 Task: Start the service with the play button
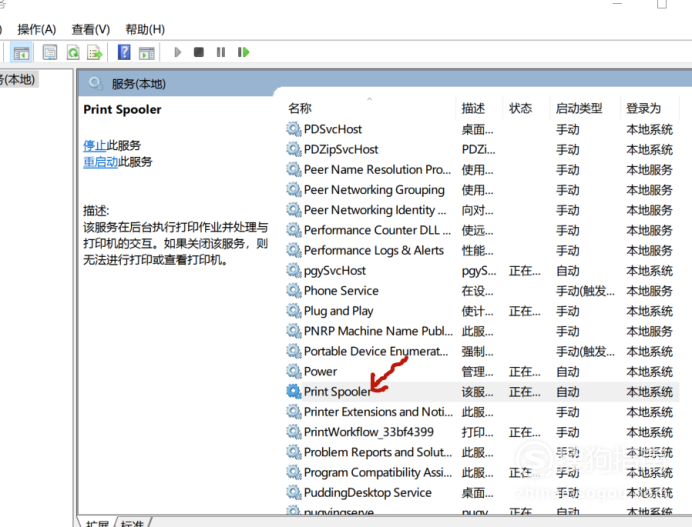click(x=177, y=53)
